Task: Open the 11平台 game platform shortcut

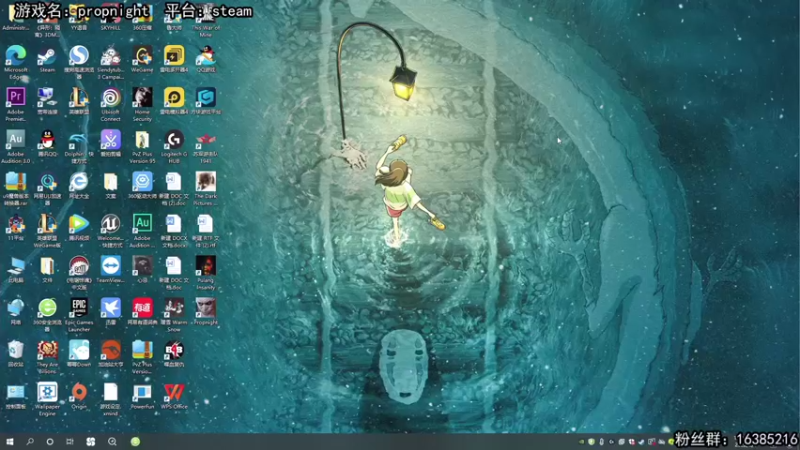Action: point(16,224)
